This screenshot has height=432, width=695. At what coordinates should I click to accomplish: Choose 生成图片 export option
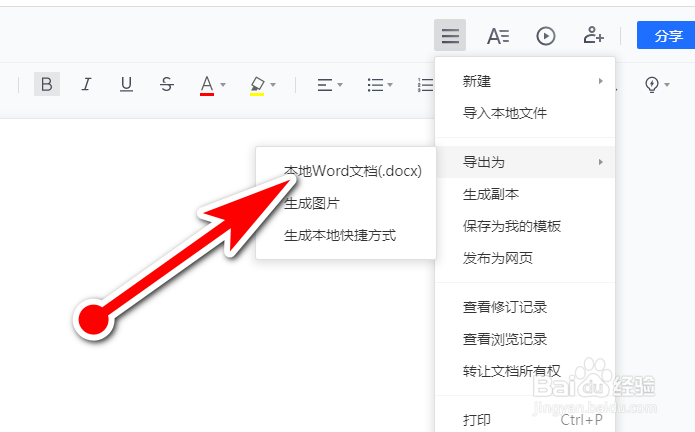[346, 203]
